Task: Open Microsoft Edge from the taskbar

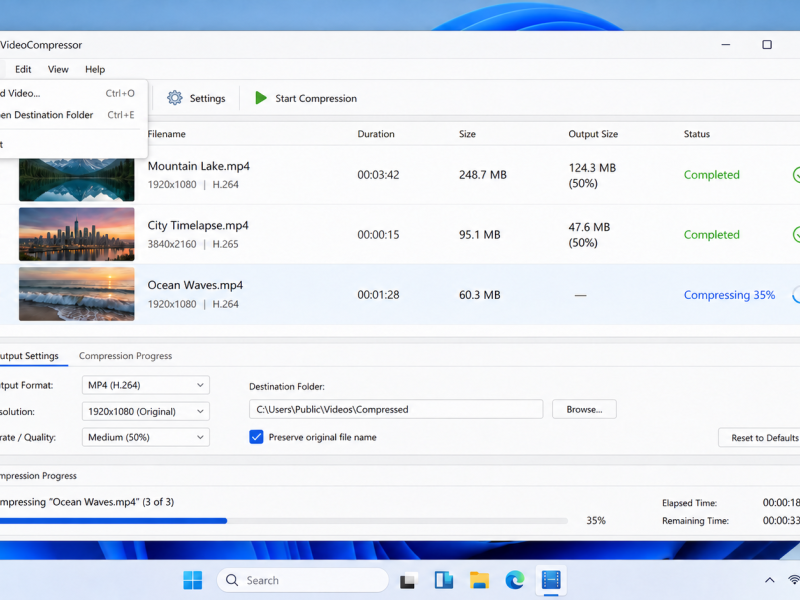Action: pyautogui.click(x=515, y=580)
